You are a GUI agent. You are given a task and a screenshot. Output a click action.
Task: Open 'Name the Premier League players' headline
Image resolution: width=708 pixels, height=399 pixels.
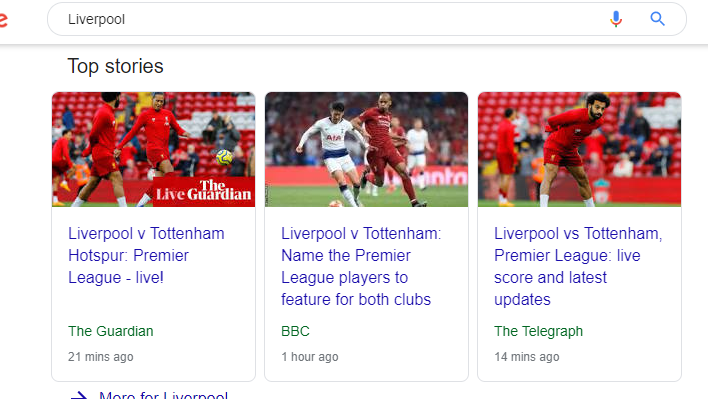[361, 266]
